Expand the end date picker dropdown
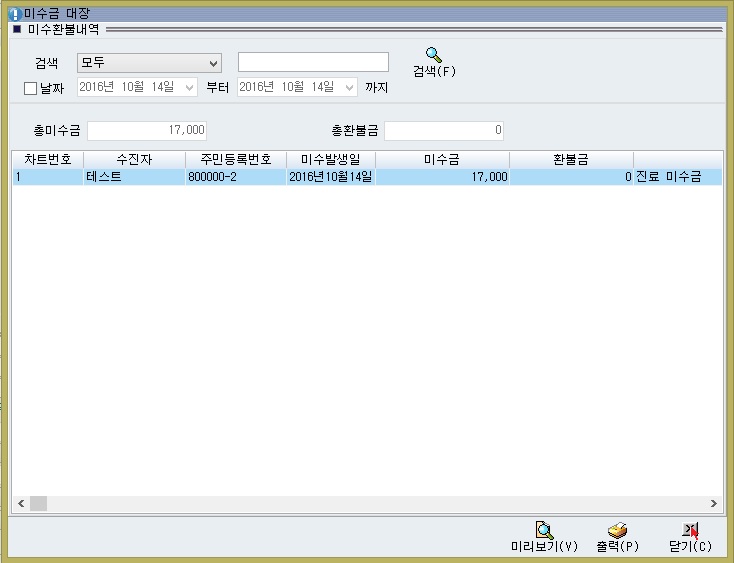 coord(349,88)
